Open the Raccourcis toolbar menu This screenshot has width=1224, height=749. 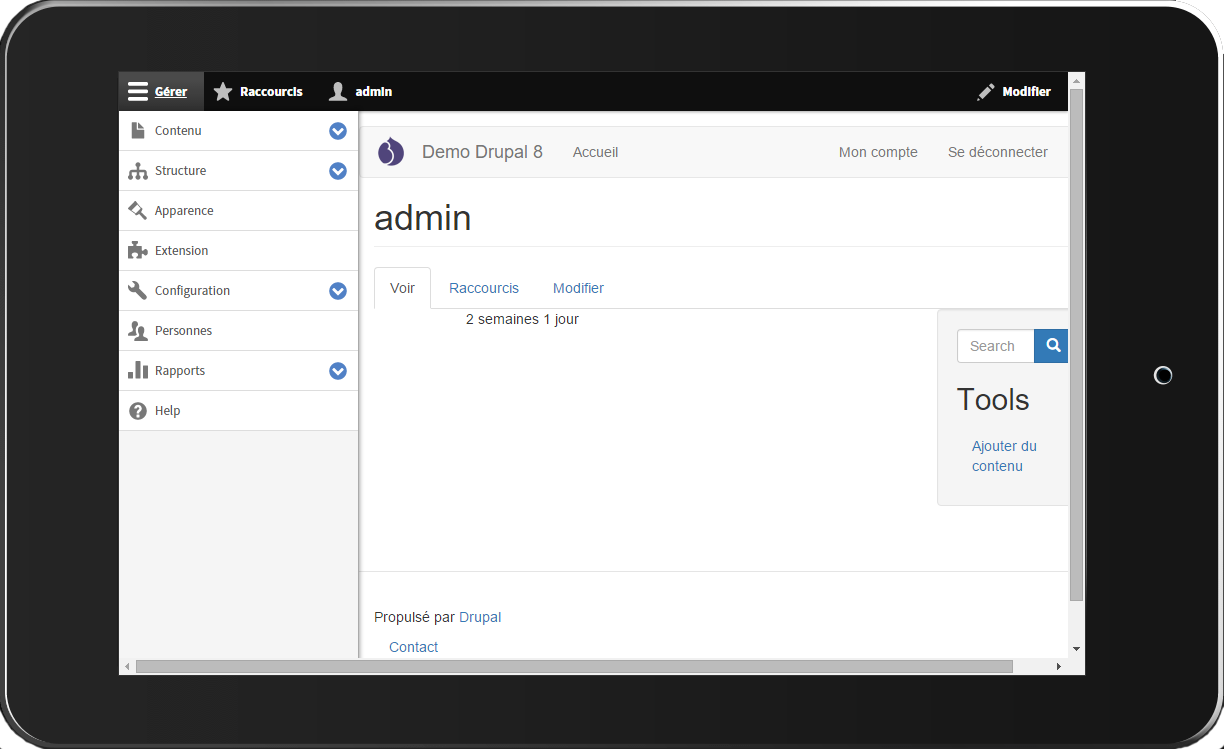258,92
